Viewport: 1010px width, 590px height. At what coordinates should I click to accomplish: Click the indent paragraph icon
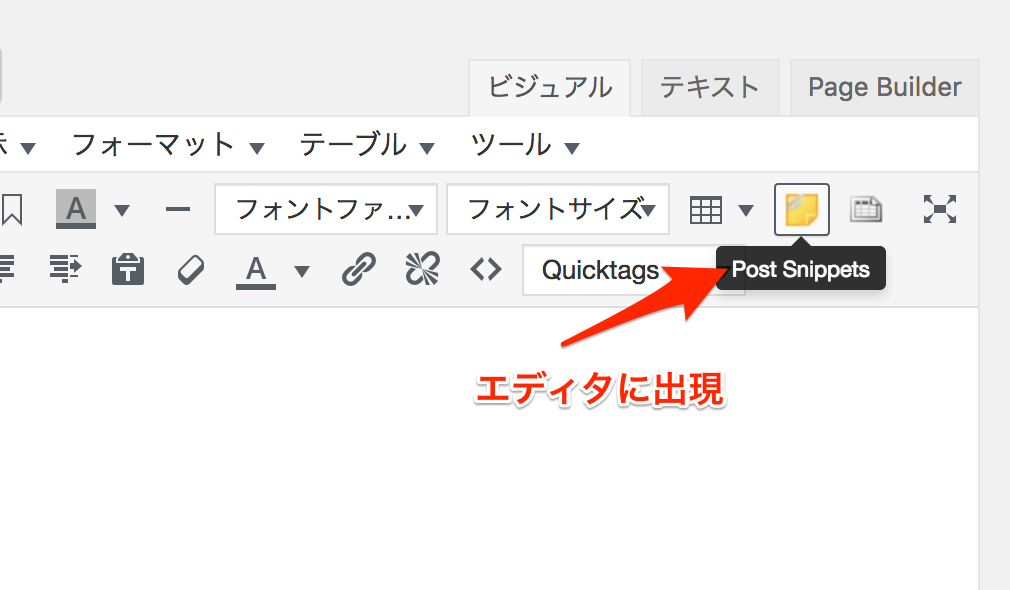click(65, 269)
